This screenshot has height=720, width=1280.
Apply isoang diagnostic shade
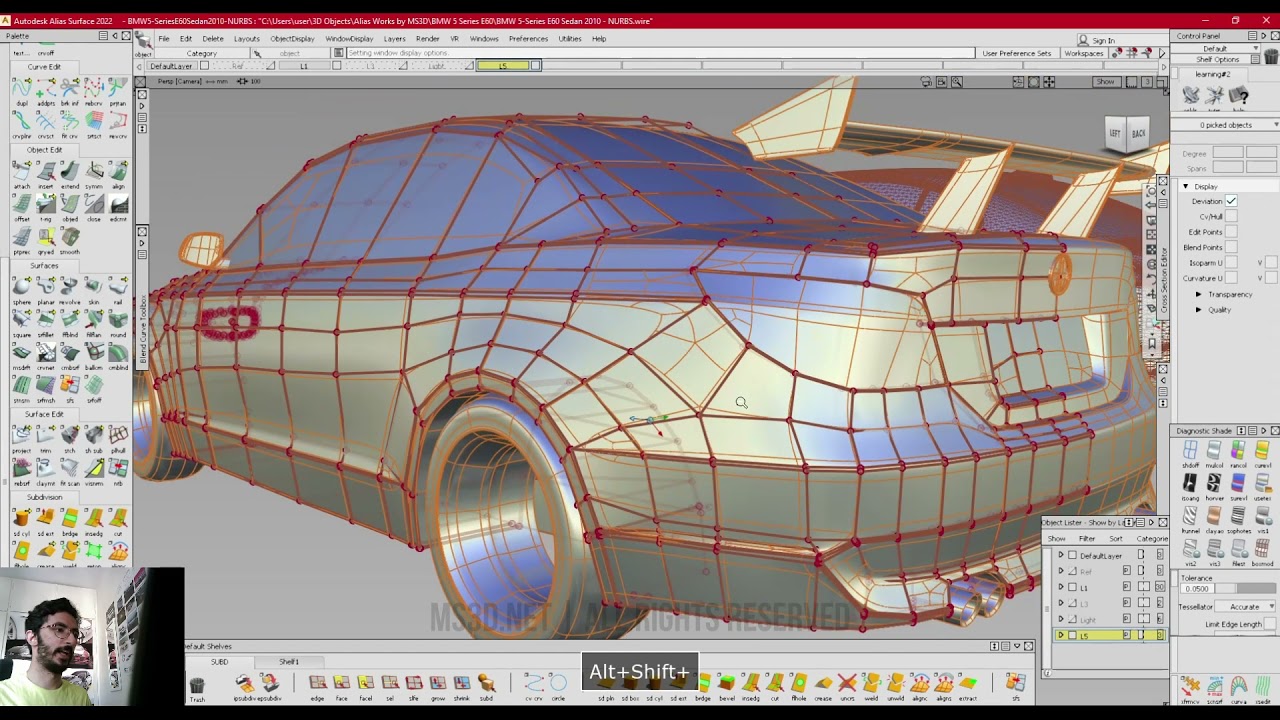[1190, 486]
